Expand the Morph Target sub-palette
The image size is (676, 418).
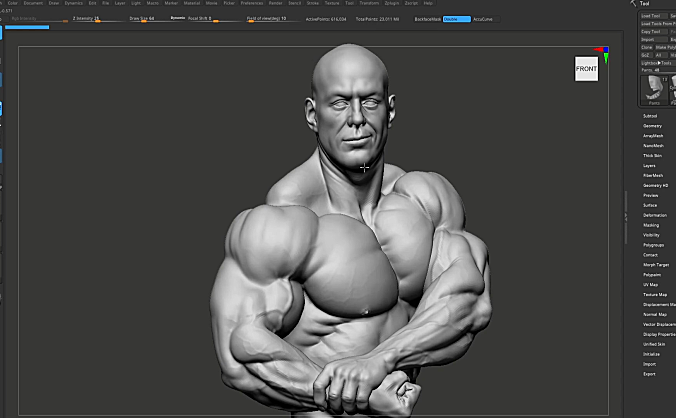(656, 265)
